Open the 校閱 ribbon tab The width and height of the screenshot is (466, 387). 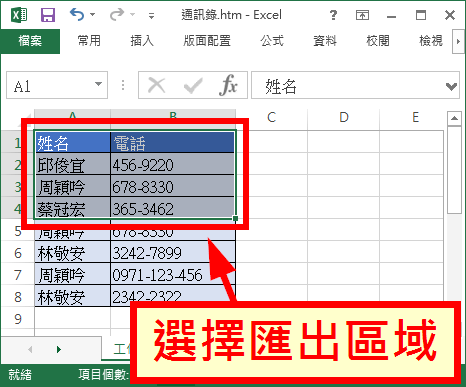tap(377, 41)
